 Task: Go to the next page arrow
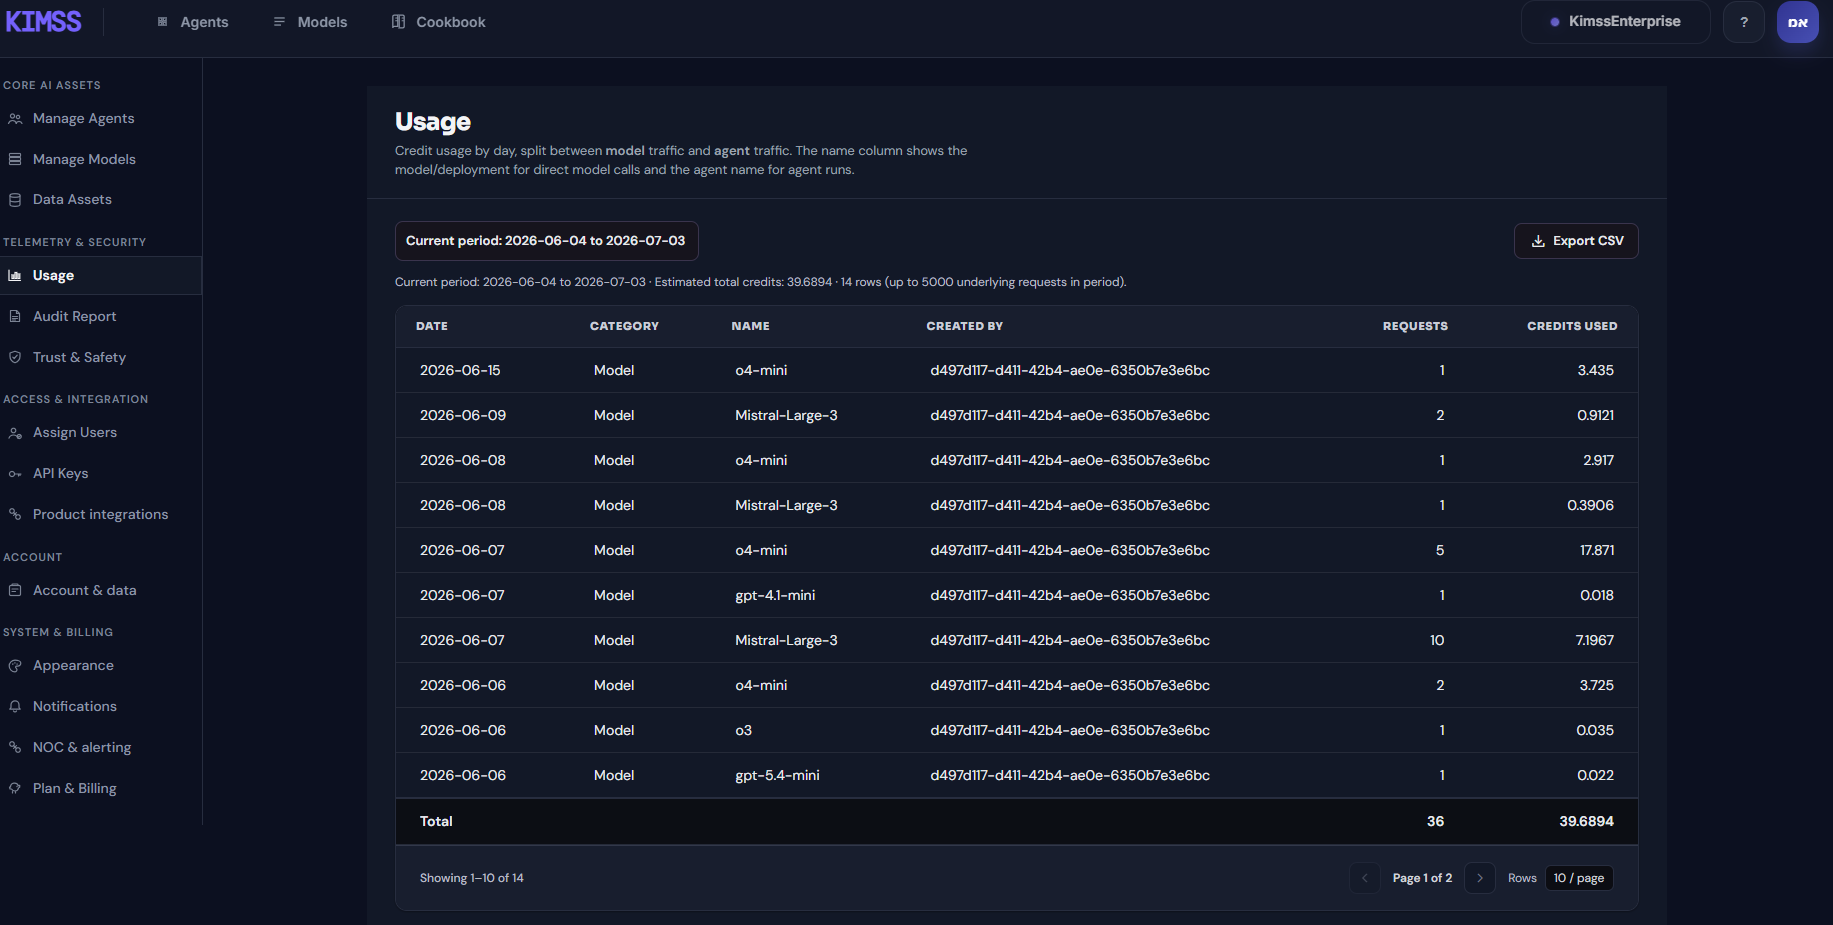point(1480,878)
